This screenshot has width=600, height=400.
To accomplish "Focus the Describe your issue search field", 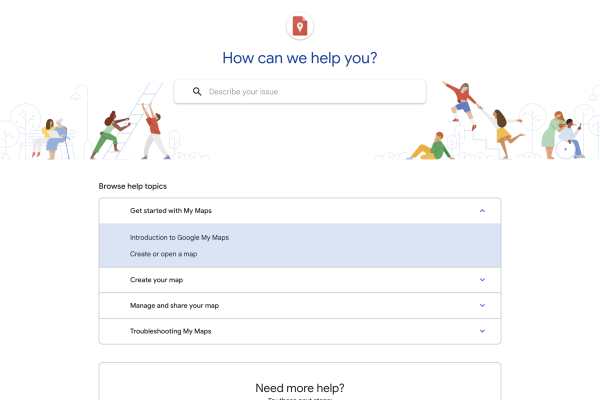I will click(300, 91).
